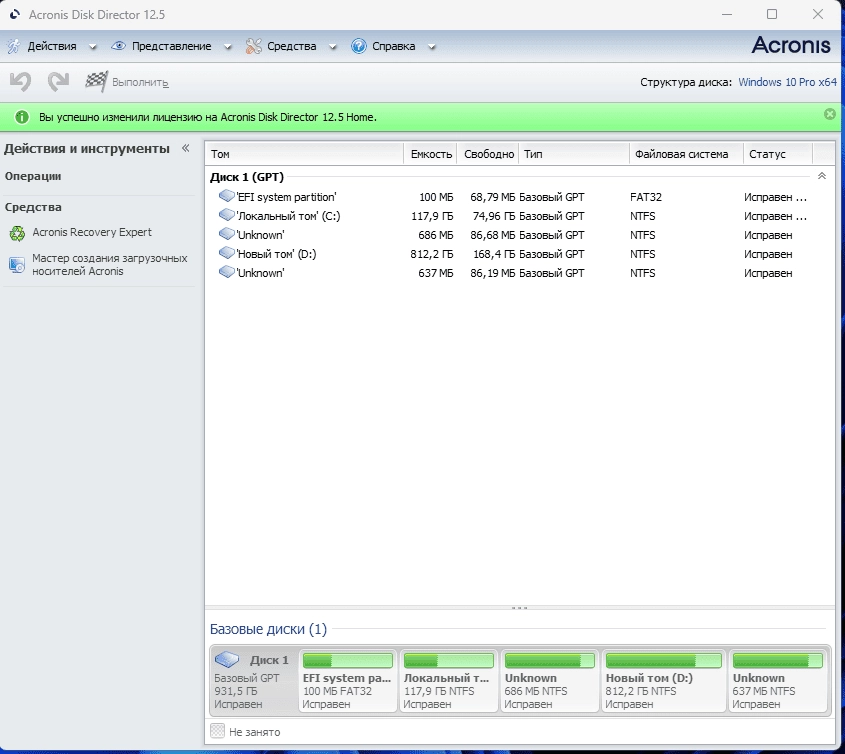Click the checkered flag Execute icon
Screen dimensions: 845x754
point(96,81)
